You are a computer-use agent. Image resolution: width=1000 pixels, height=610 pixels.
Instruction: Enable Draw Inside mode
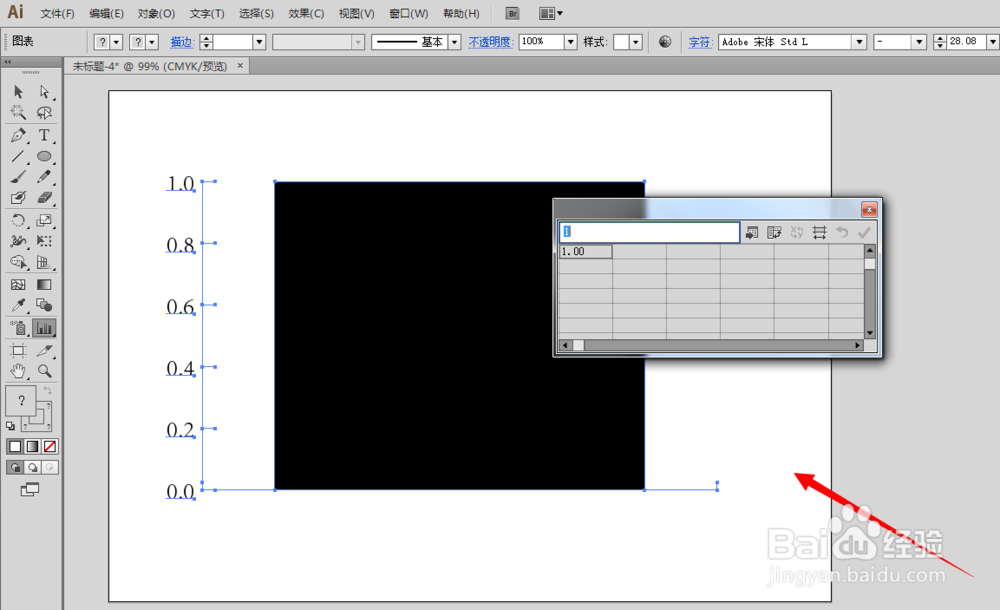[x=50, y=468]
